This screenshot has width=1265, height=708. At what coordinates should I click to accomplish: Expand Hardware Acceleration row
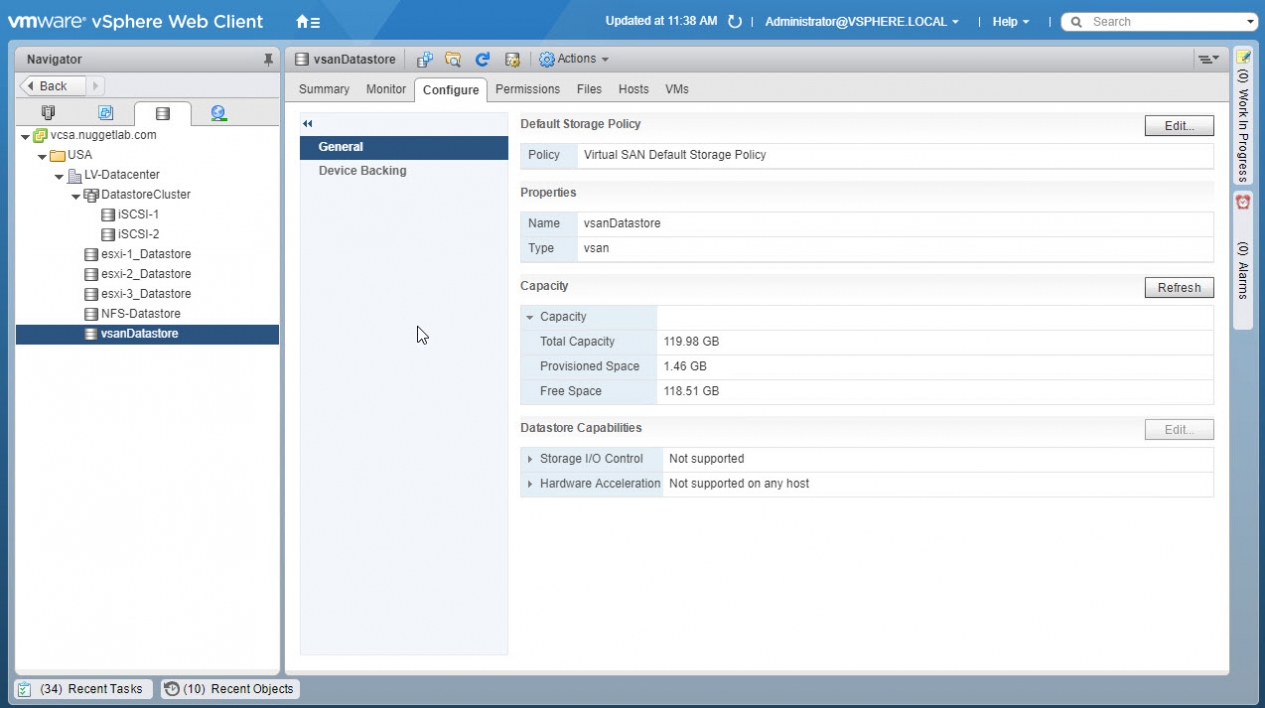(530, 484)
